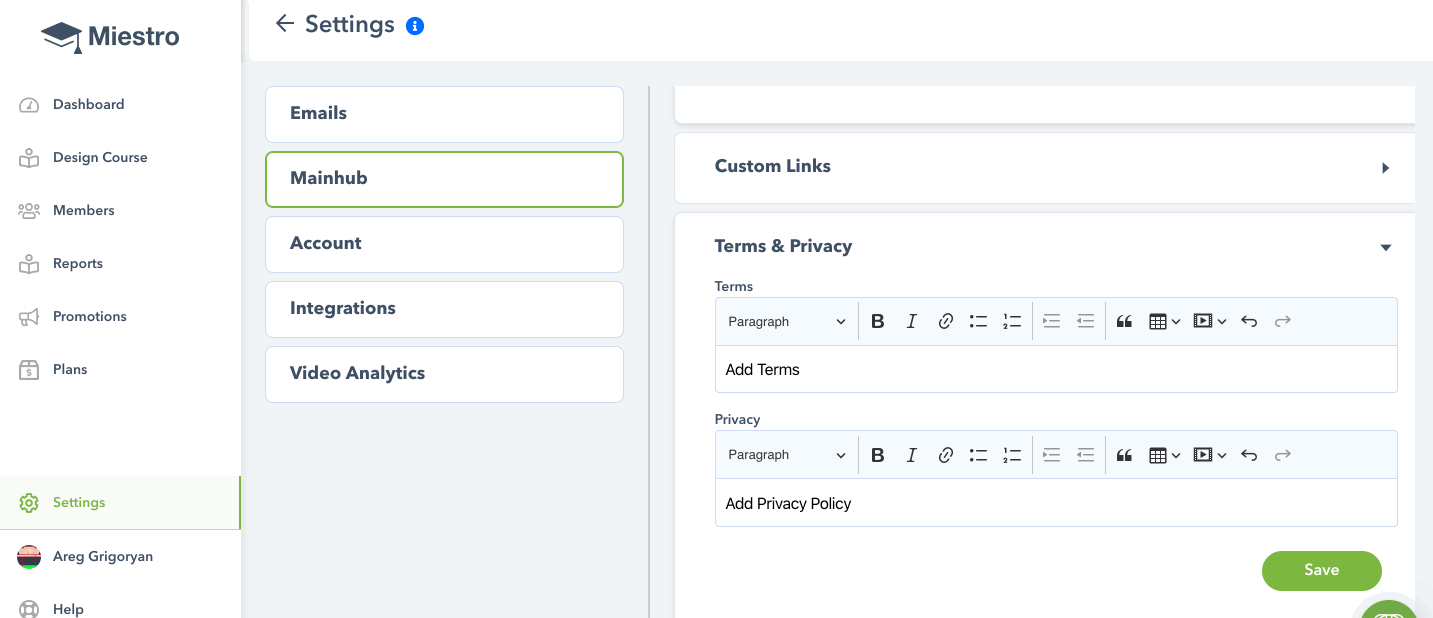Open the insert media dropdown in Terms editor
The width and height of the screenshot is (1433, 618).
(x=1210, y=322)
